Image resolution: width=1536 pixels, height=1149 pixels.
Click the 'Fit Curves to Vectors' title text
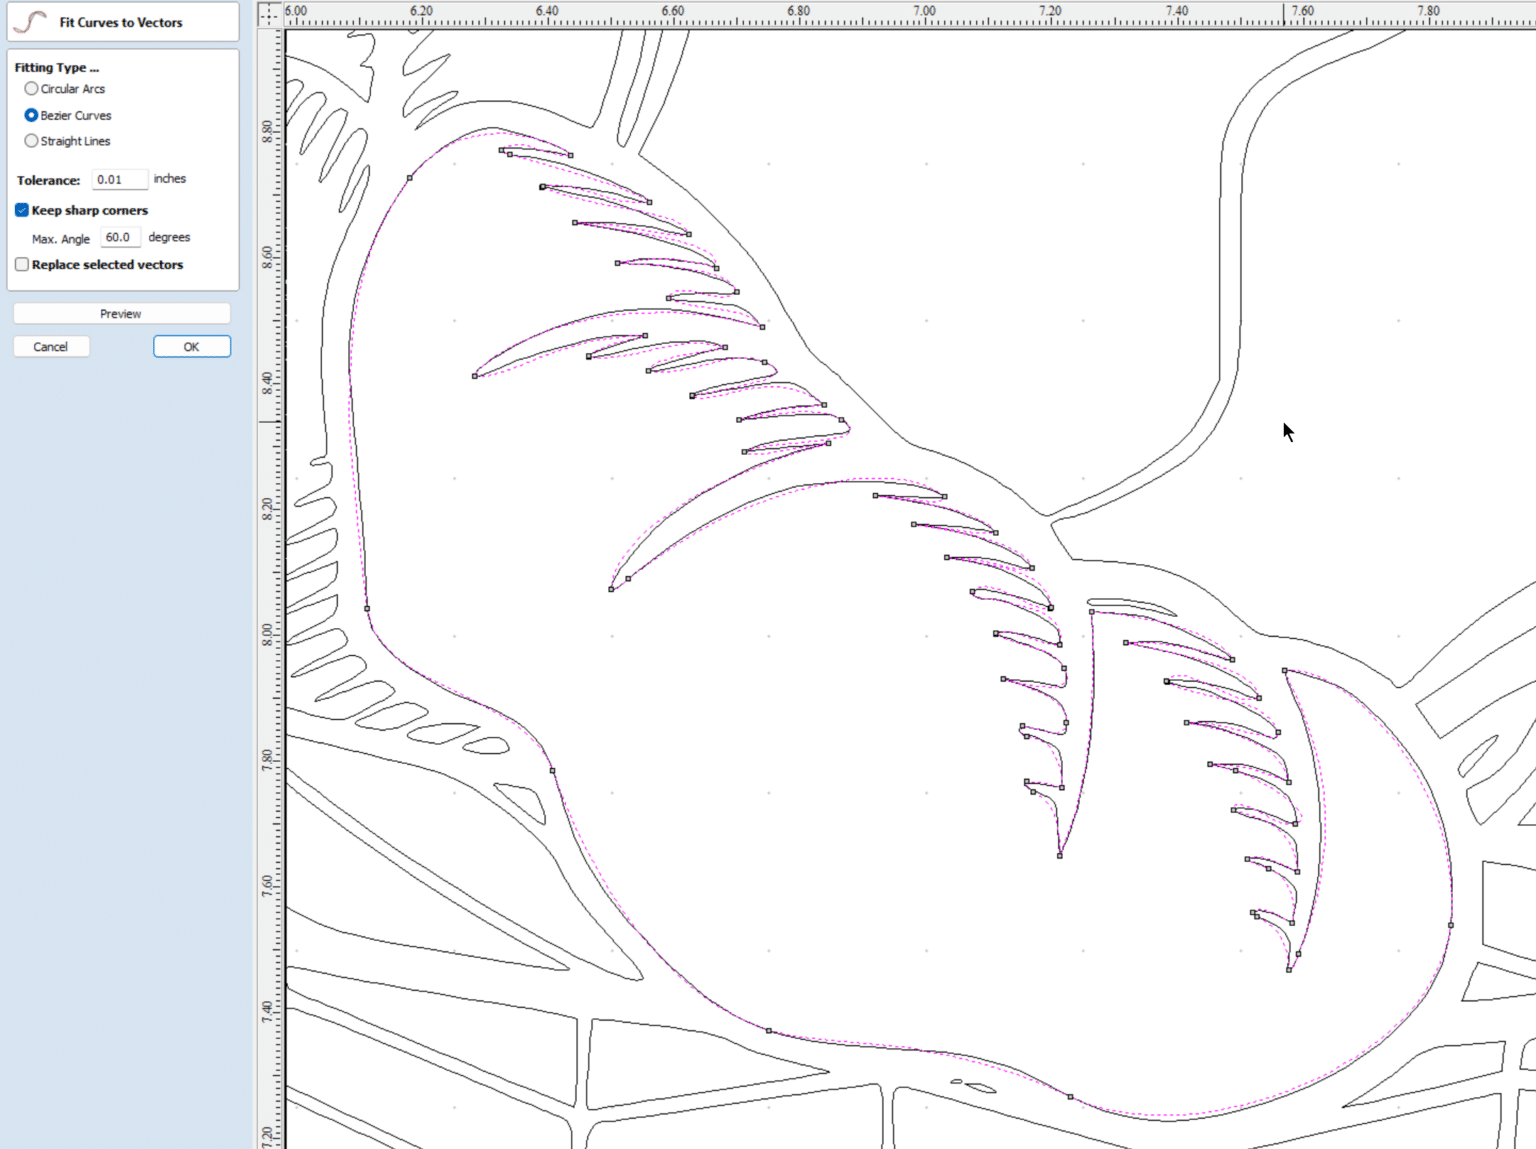(x=121, y=22)
